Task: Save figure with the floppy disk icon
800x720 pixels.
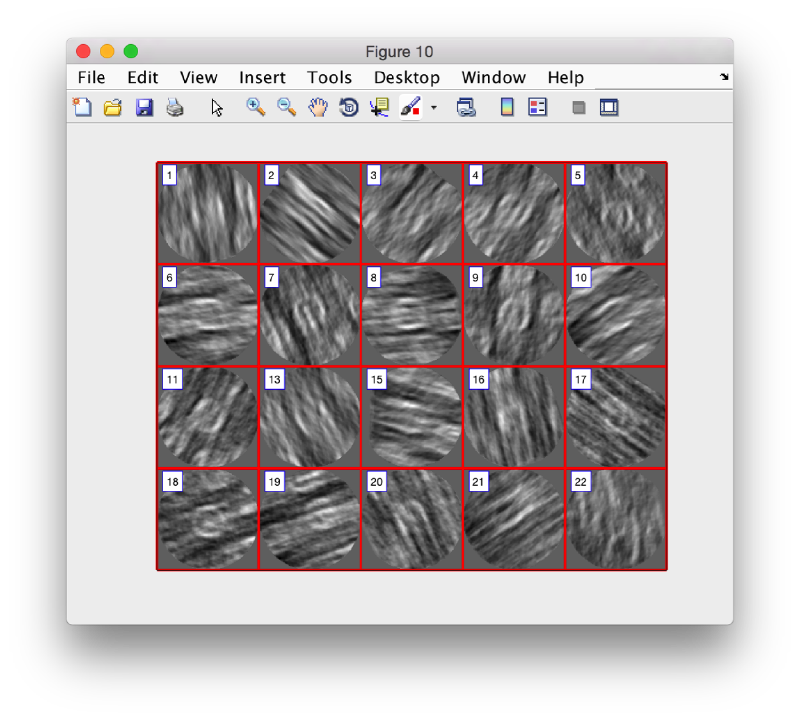Action: pyautogui.click(x=144, y=107)
